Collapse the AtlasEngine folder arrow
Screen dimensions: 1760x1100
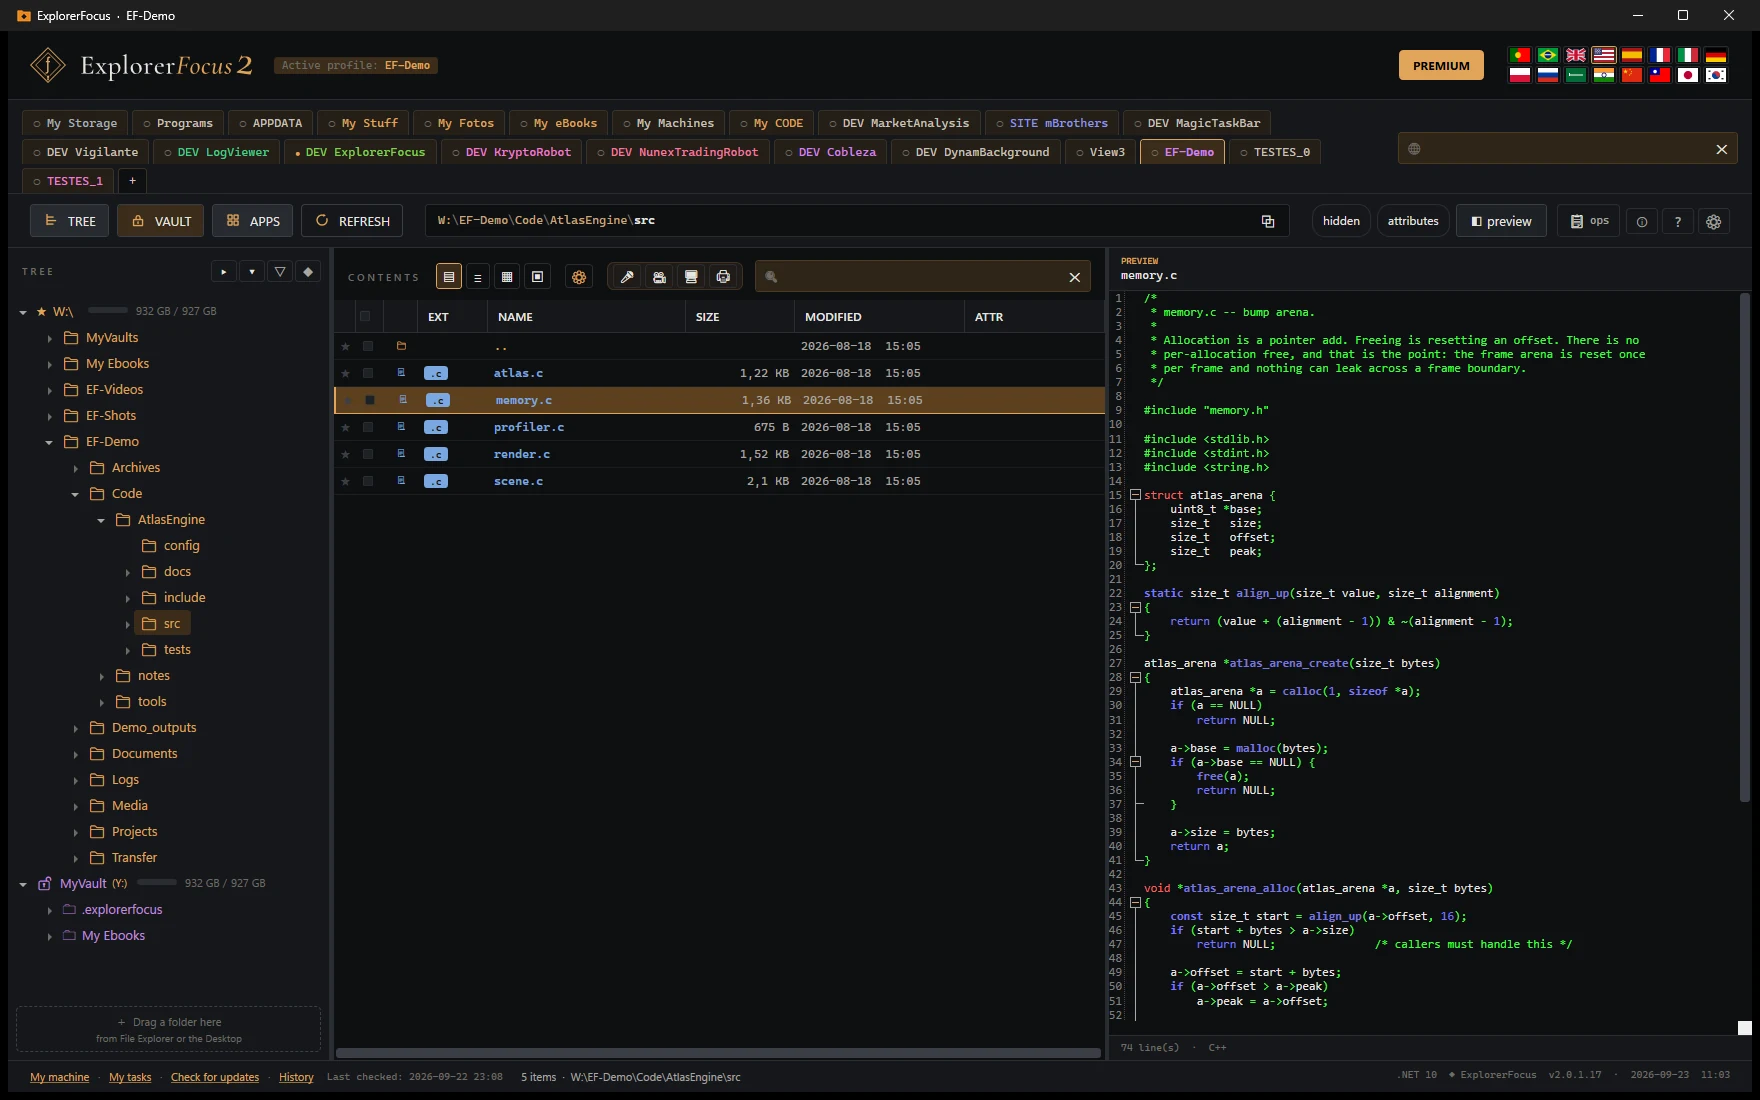pos(101,520)
